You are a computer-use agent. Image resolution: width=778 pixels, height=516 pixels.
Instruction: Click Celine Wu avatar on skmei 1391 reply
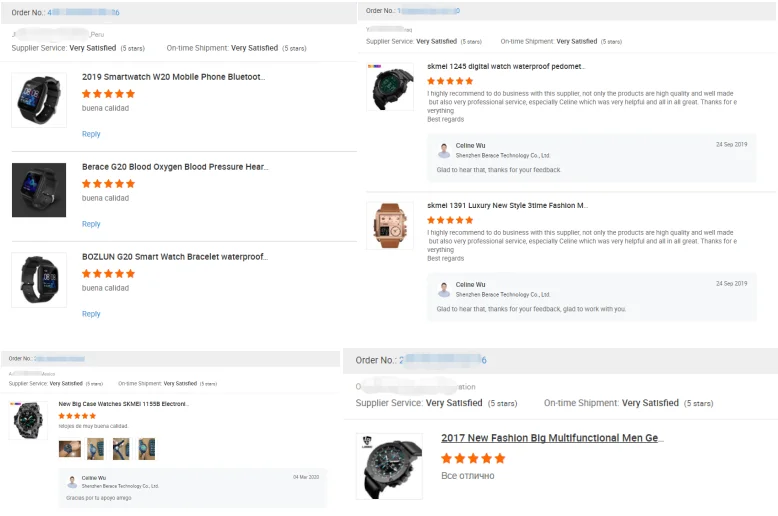[x=444, y=289]
